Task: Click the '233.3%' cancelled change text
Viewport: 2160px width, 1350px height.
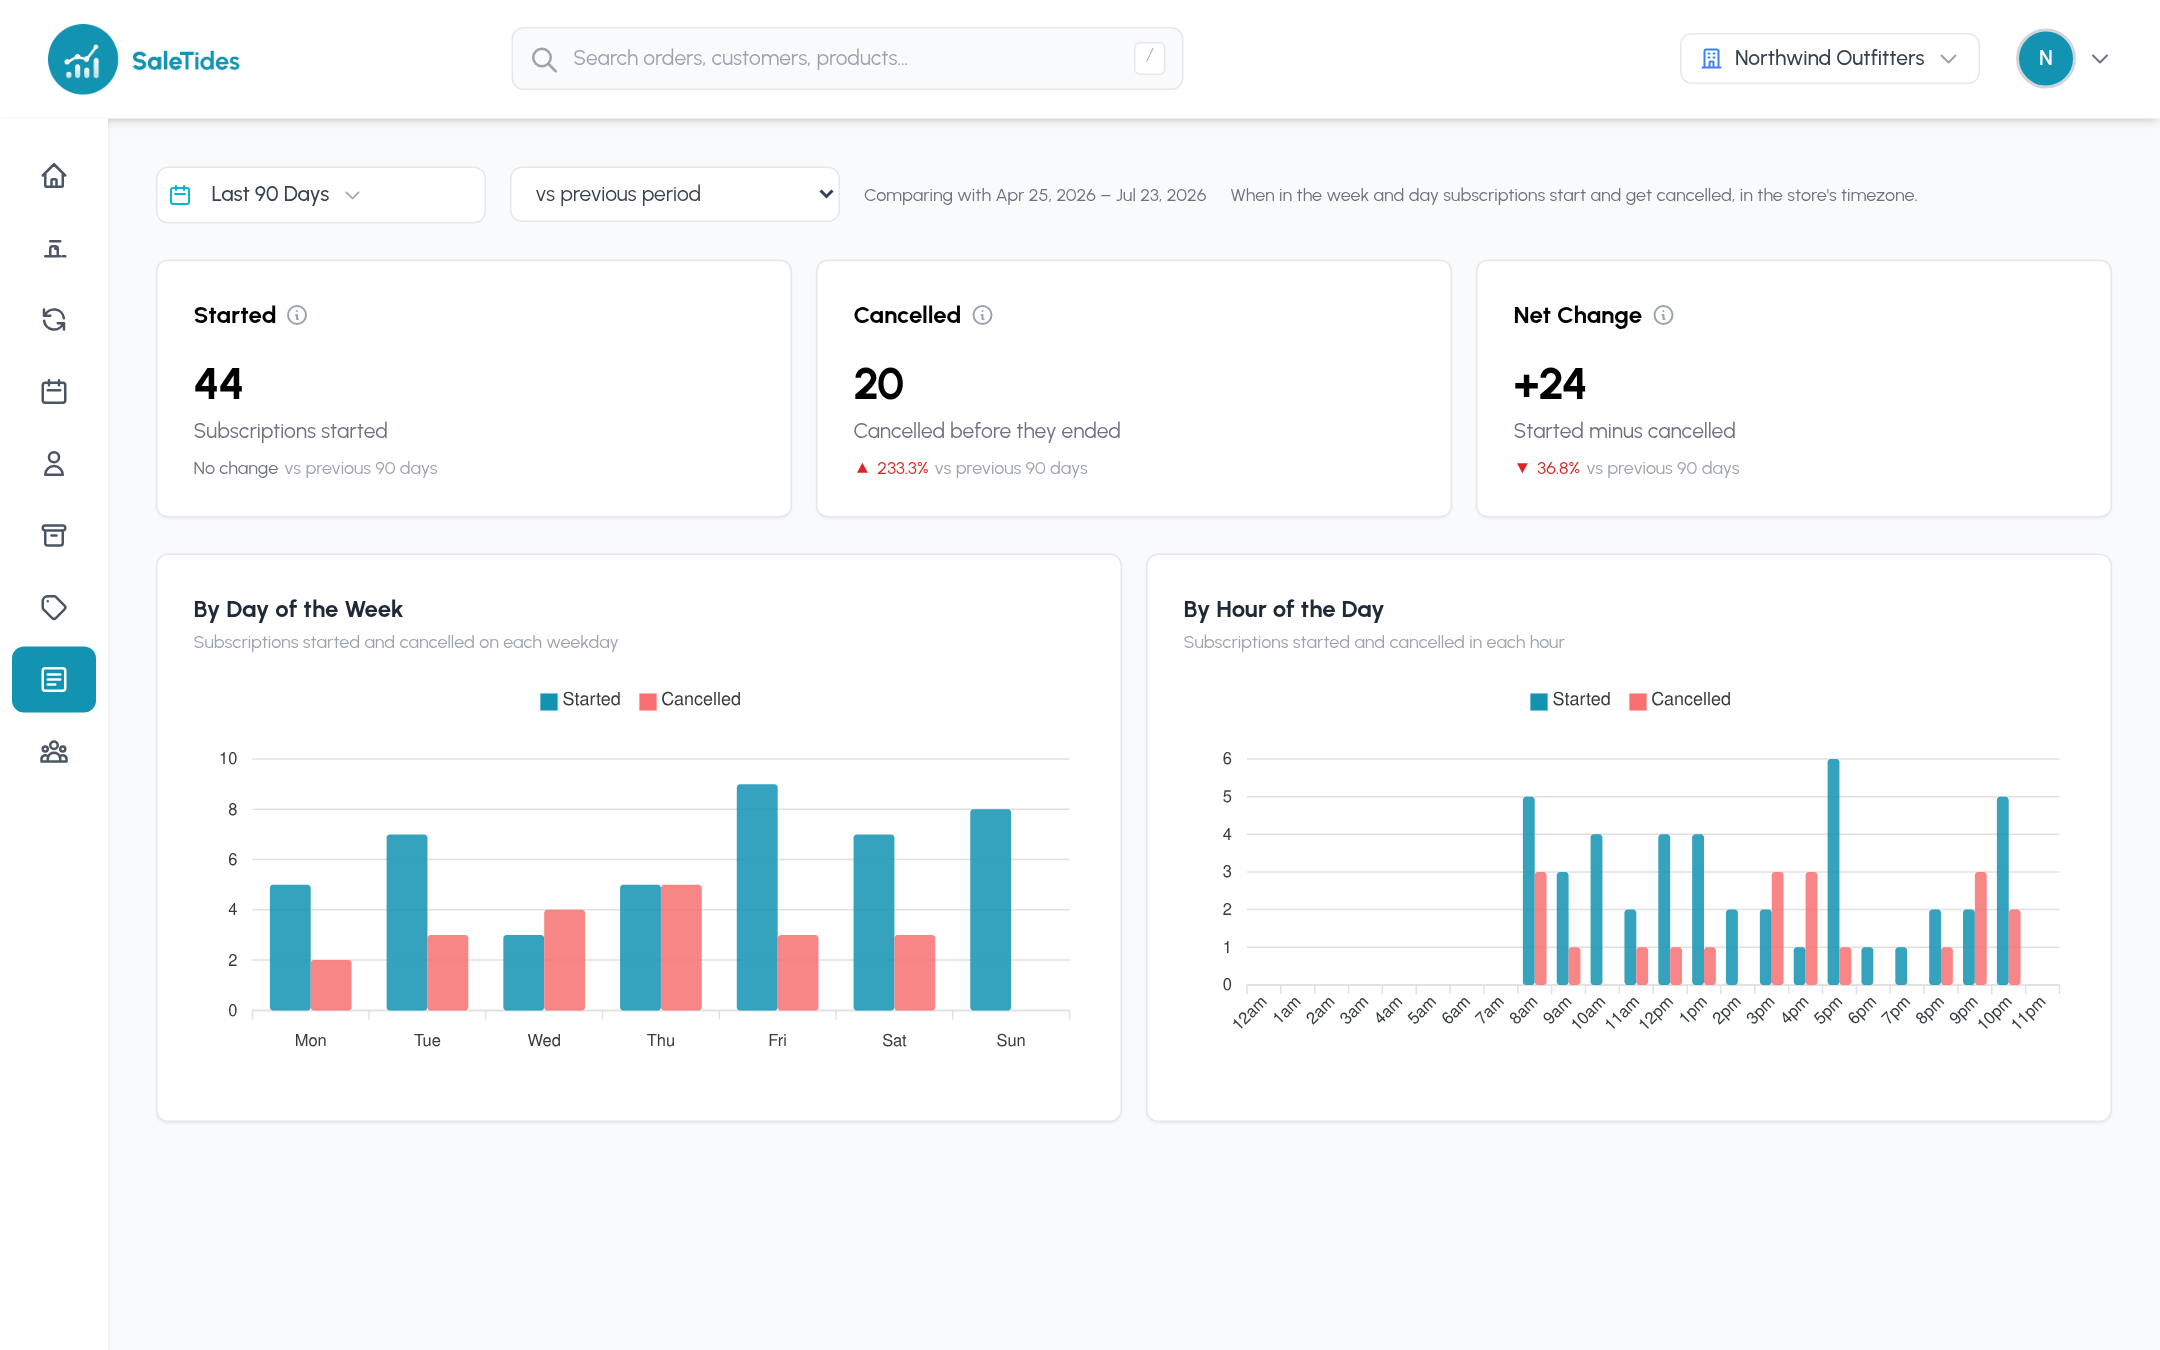Action: pyautogui.click(x=902, y=468)
